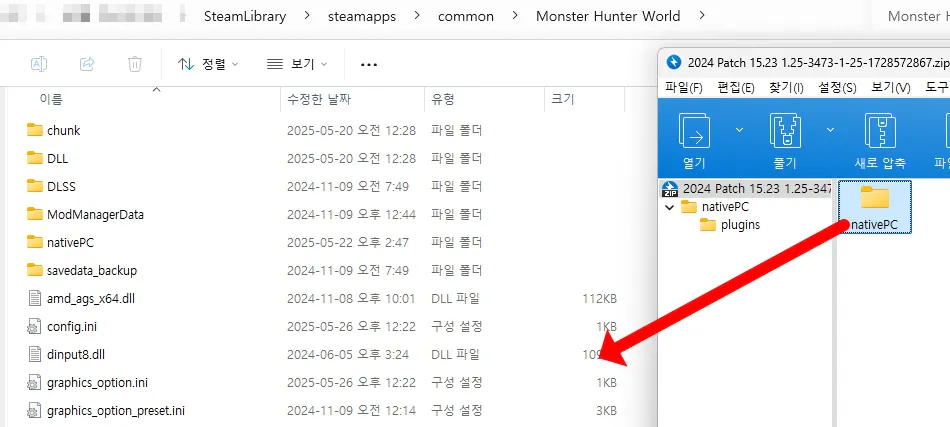Open the 설정(S) menu in Bandizip

(836, 88)
